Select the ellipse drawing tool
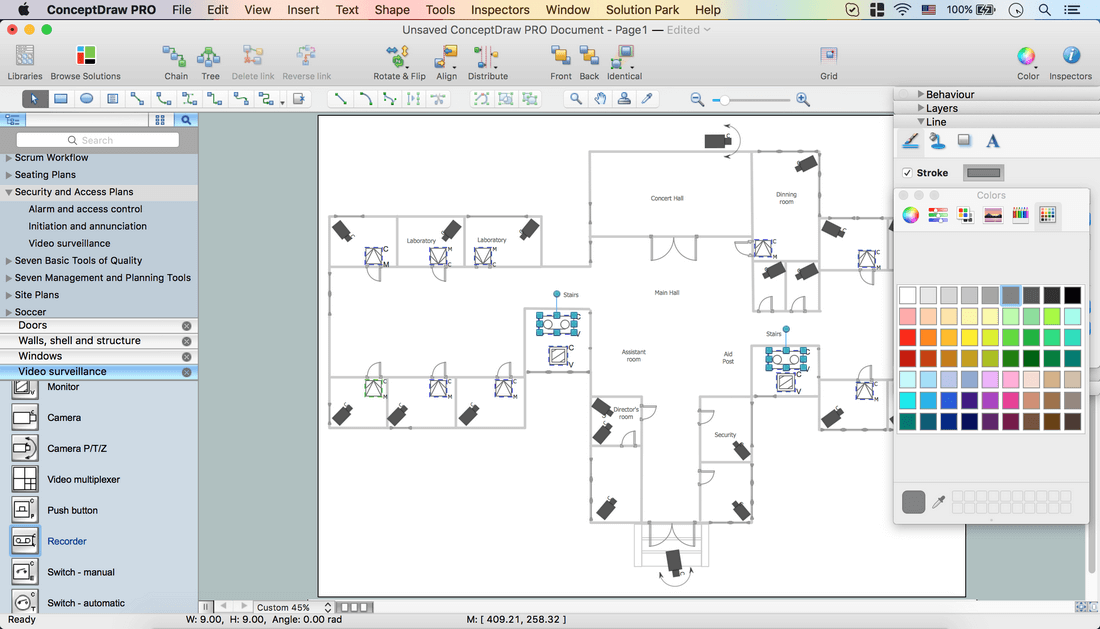 pyautogui.click(x=87, y=98)
